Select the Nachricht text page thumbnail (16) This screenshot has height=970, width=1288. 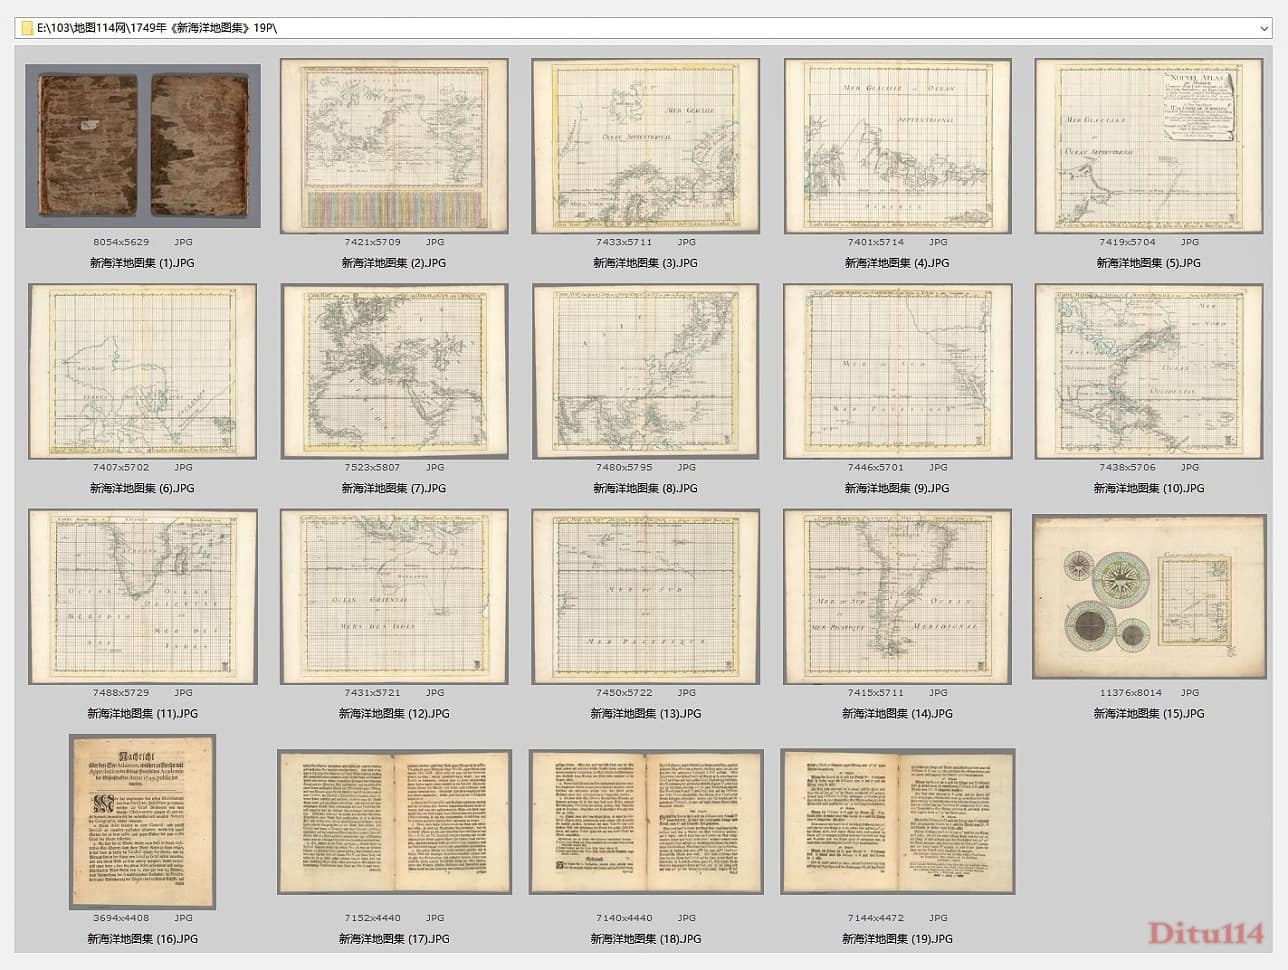pos(142,822)
